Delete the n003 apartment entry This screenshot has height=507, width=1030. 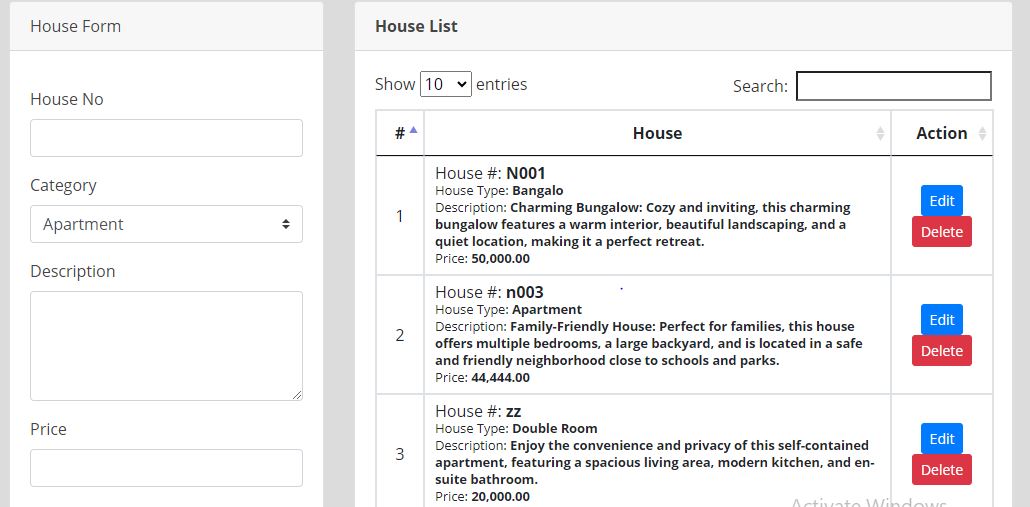(941, 351)
